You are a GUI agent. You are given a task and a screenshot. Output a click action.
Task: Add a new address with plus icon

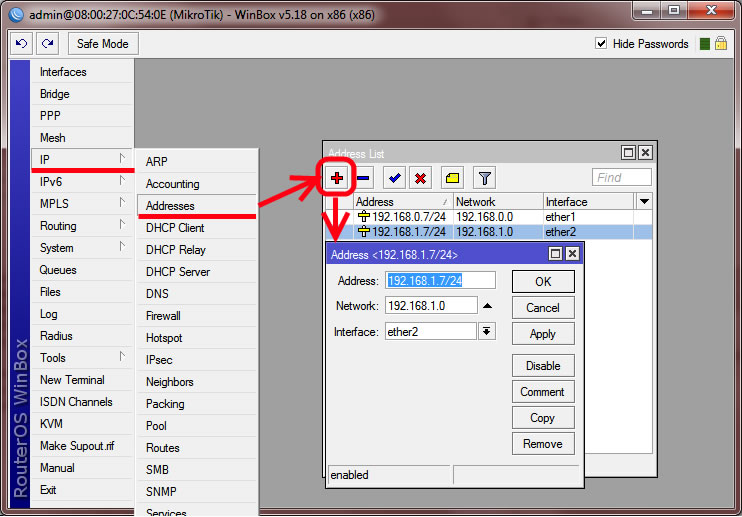[x=336, y=178]
